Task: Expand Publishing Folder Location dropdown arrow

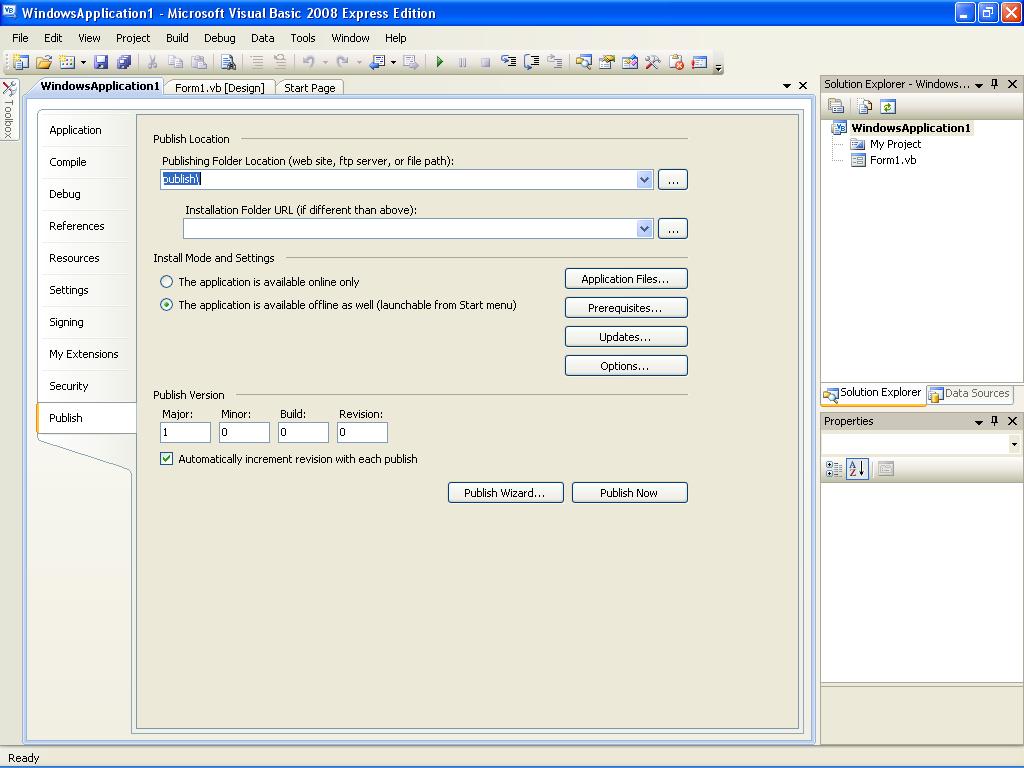Action: point(645,179)
